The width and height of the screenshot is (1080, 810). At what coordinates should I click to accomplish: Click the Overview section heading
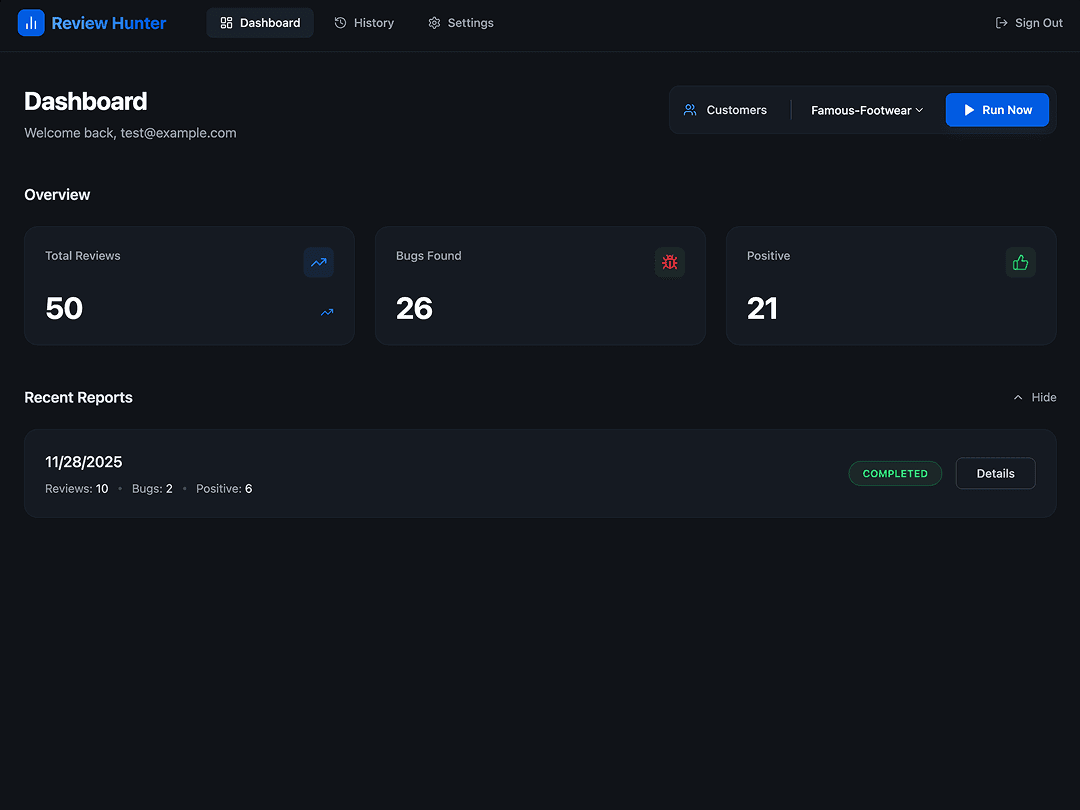coord(57,195)
